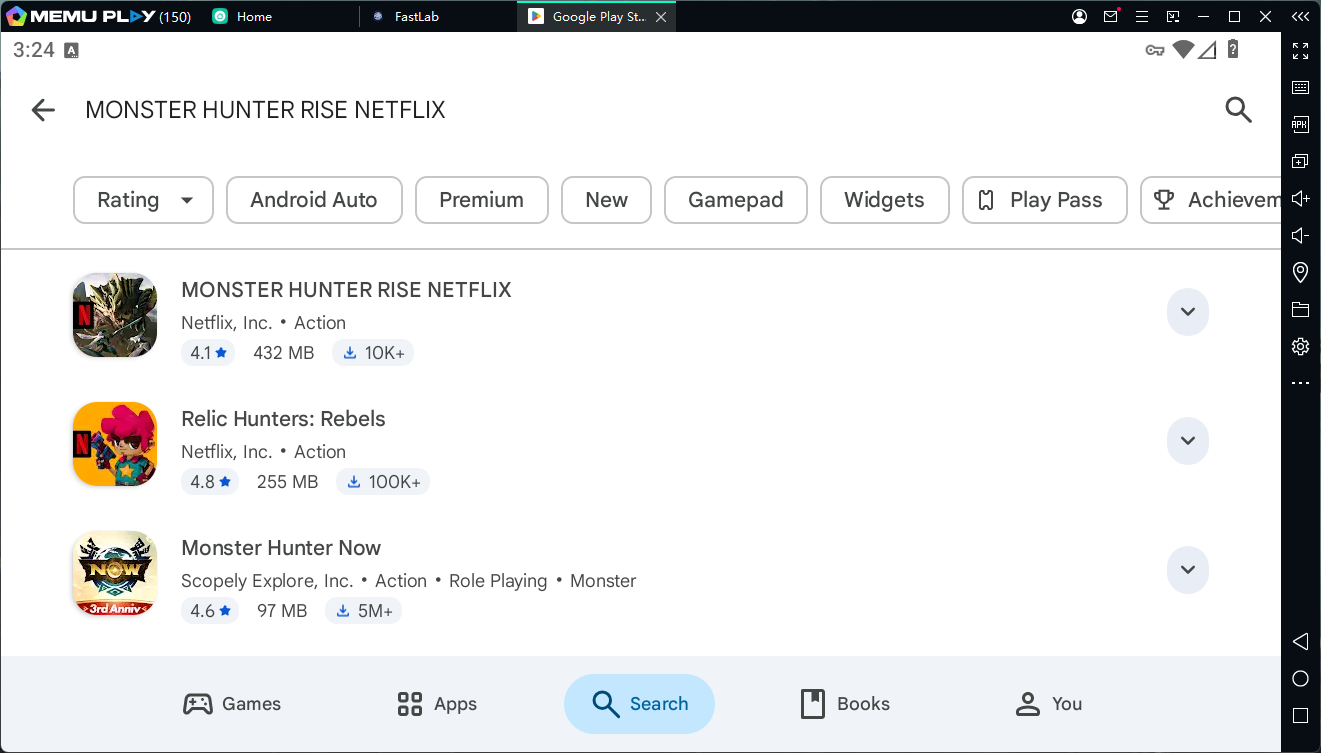Tap the magnifier icon beside the query
Image resolution: width=1321 pixels, height=753 pixels.
(1238, 110)
